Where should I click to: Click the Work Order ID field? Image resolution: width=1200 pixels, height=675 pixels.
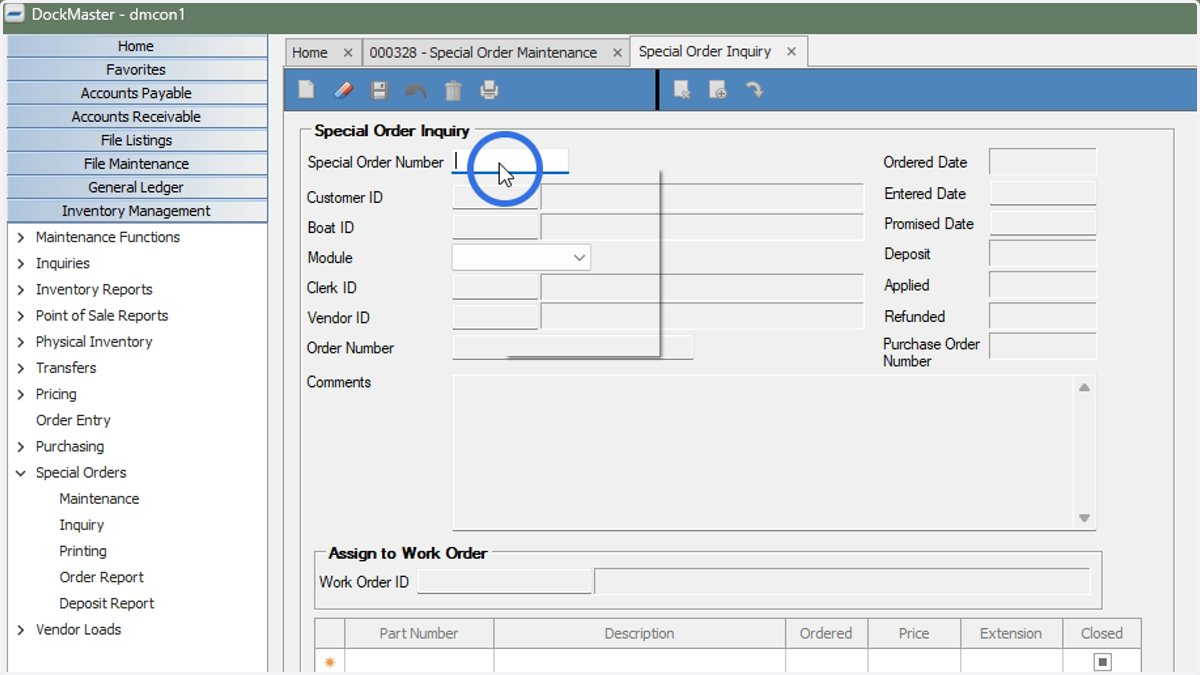(504, 582)
